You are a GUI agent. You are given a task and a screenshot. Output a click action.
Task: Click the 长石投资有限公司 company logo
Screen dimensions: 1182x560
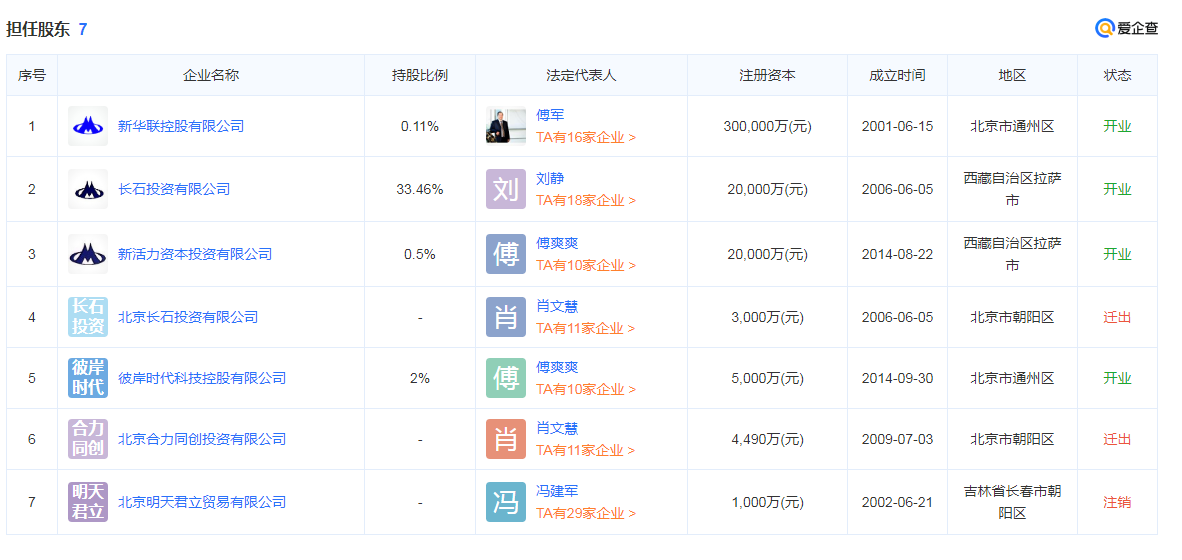tap(87, 188)
